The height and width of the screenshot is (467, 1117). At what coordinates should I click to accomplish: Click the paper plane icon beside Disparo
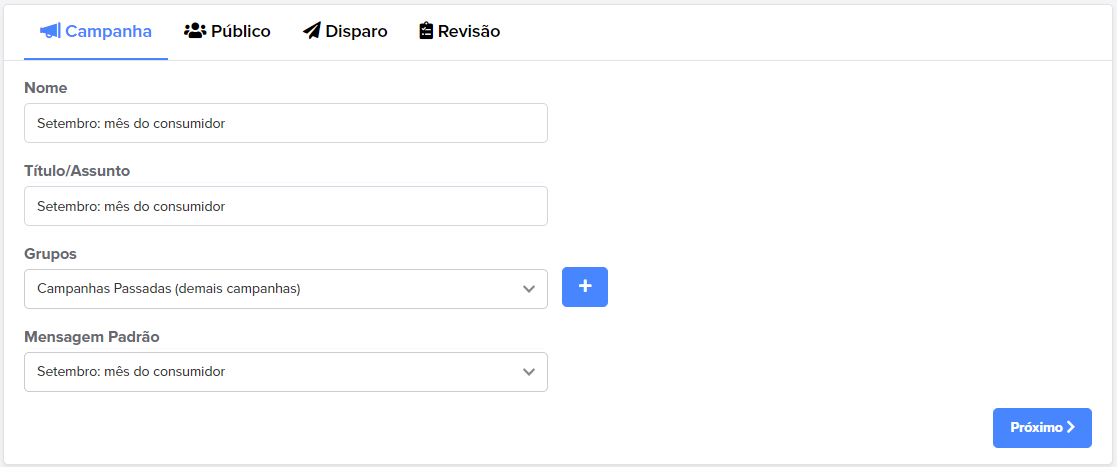pos(311,31)
